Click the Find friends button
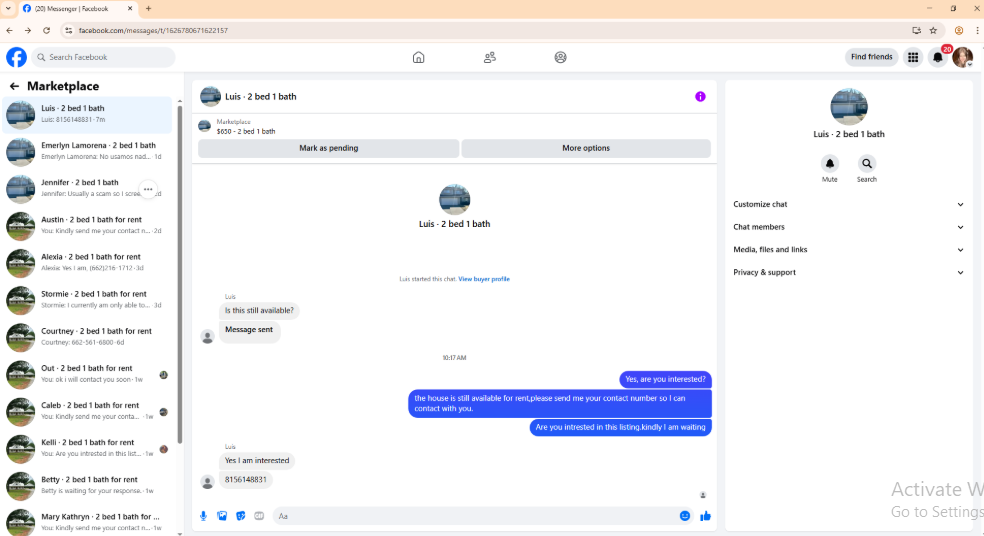This screenshot has width=984, height=536. pyautogui.click(x=872, y=57)
